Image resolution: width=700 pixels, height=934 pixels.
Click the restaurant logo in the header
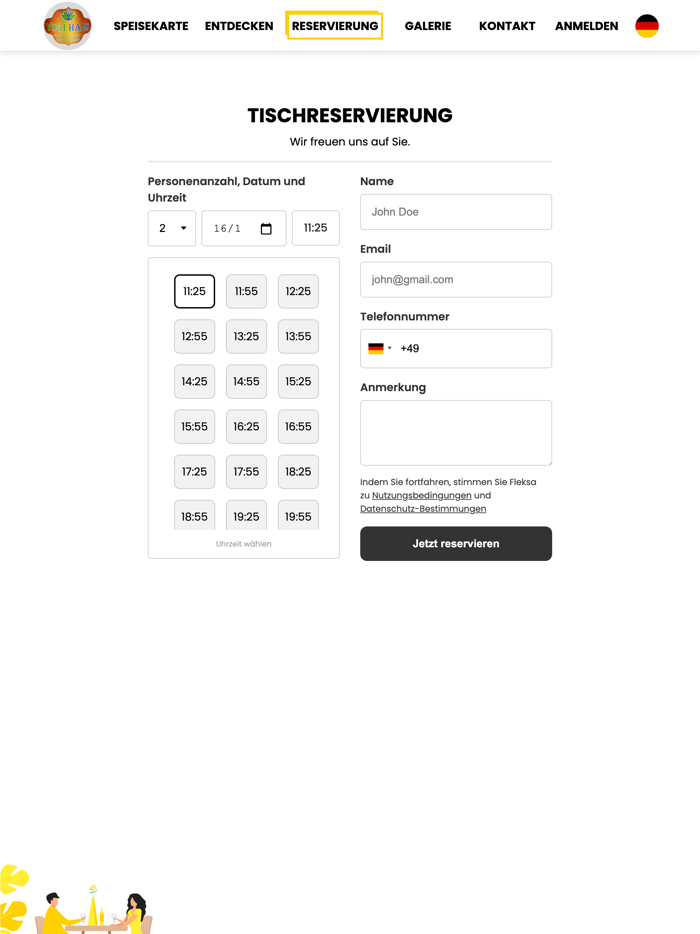tap(67, 26)
